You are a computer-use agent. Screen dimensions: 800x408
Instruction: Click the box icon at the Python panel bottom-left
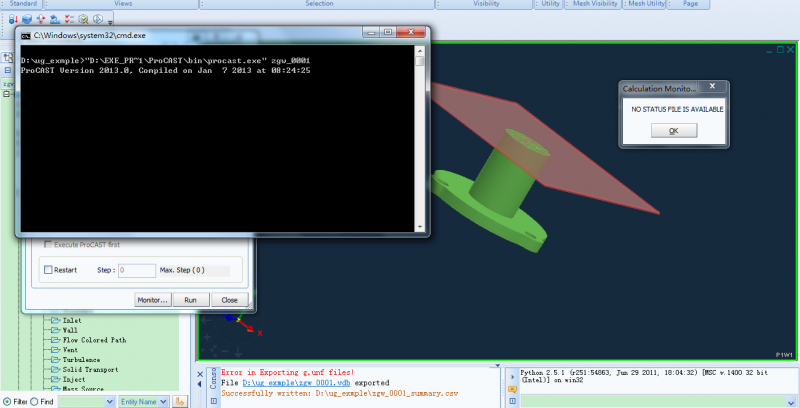pyautogui.click(x=512, y=401)
